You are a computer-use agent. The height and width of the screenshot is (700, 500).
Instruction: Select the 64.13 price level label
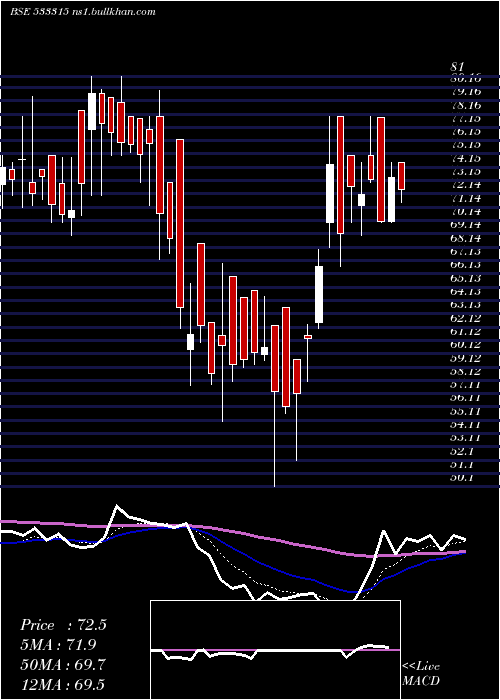tap(465, 292)
